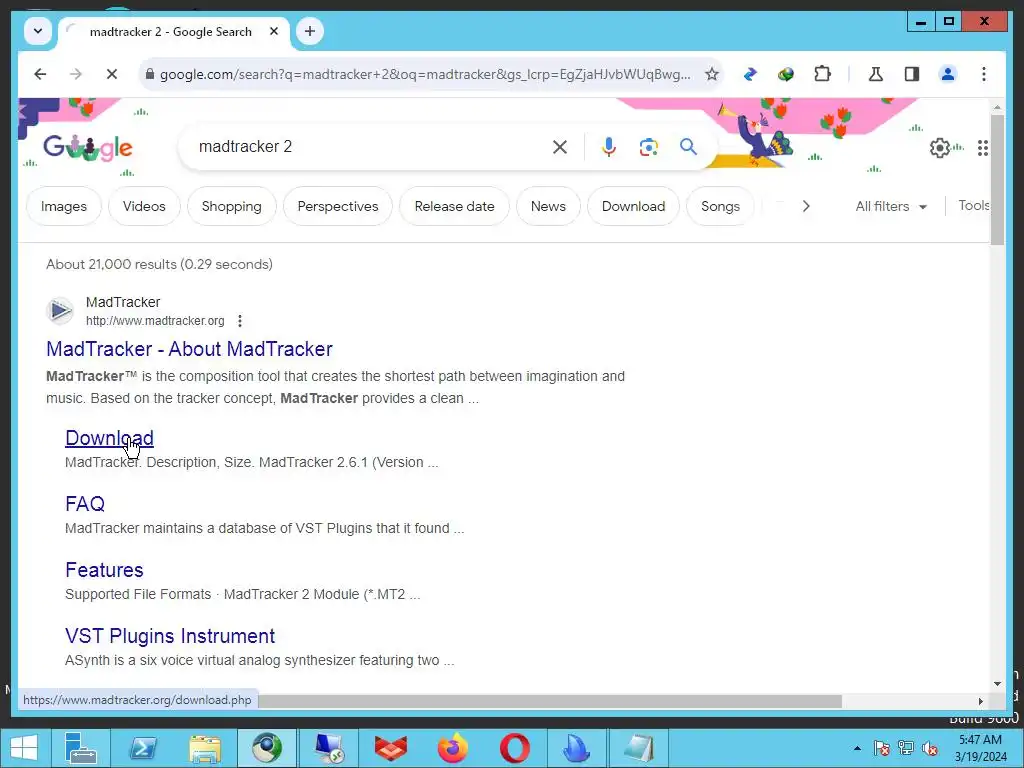The height and width of the screenshot is (768, 1024).
Task: Click the address bar URL
Action: pos(425,74)
